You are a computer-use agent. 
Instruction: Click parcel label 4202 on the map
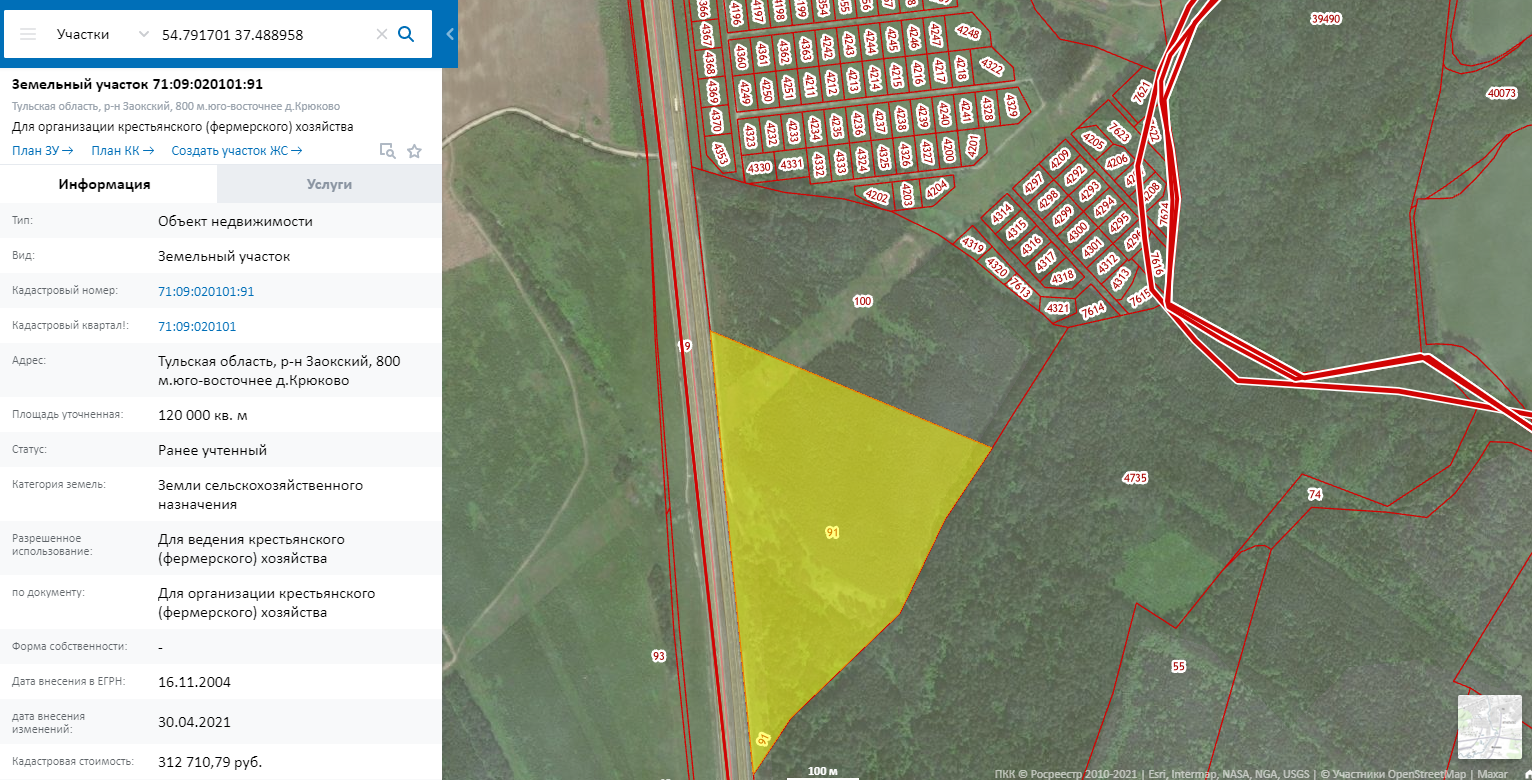click(x=877, y=197)
